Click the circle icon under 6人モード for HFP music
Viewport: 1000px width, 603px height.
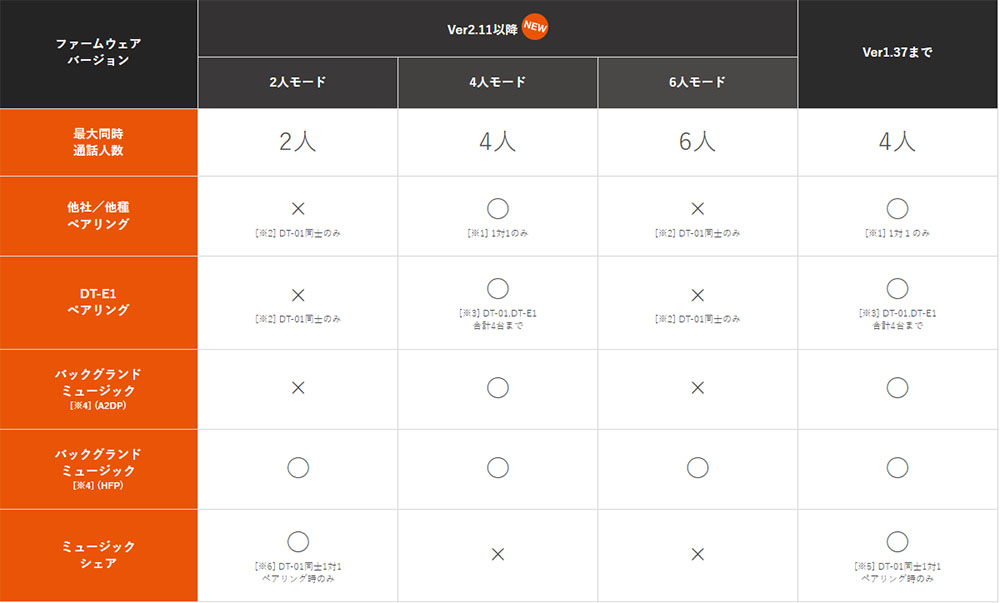point(698,468)
